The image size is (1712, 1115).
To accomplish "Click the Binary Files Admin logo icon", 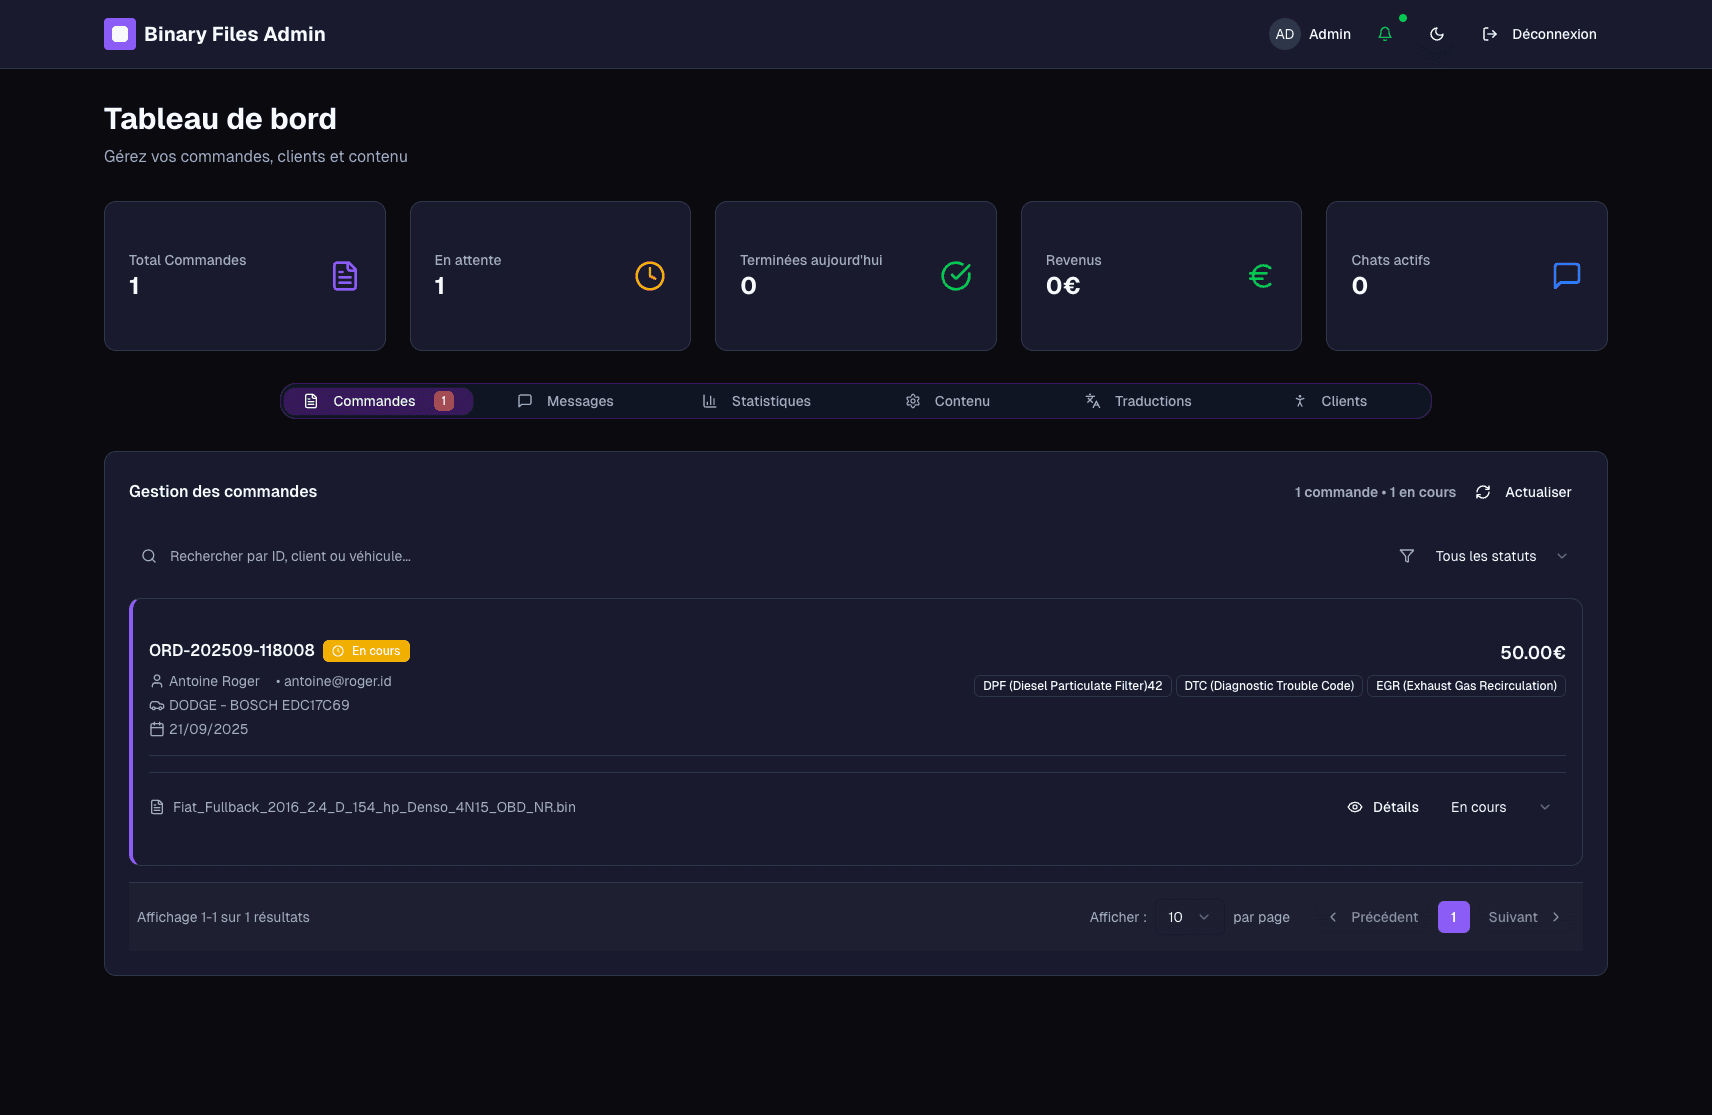I will click(120, 34).
